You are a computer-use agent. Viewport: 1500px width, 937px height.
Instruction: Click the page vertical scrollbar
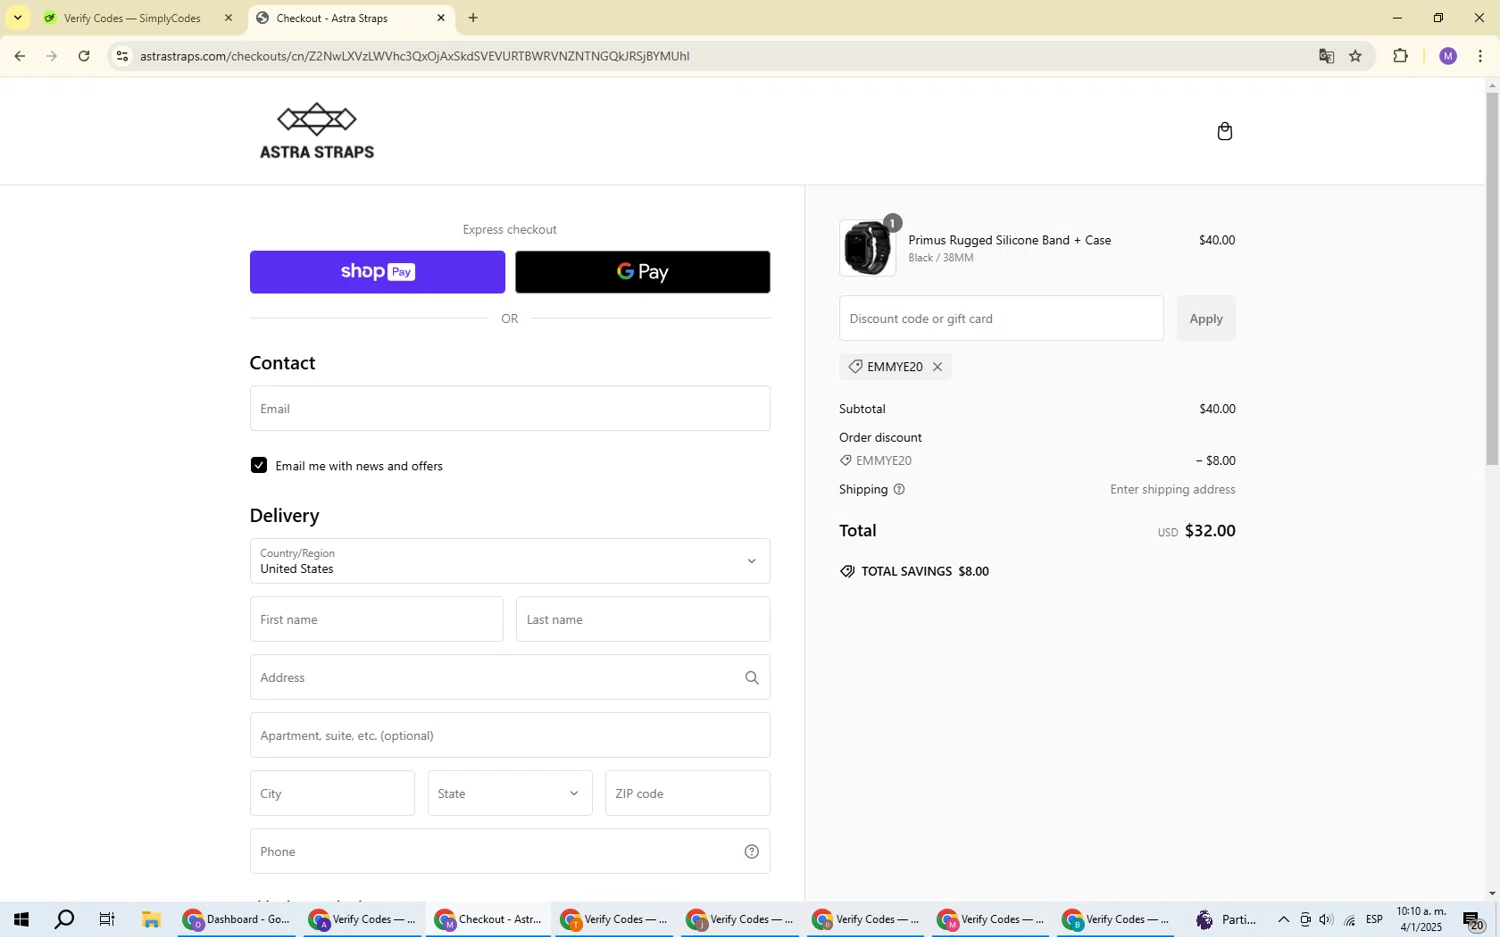pyautogui.click(x=1492, y=279)
